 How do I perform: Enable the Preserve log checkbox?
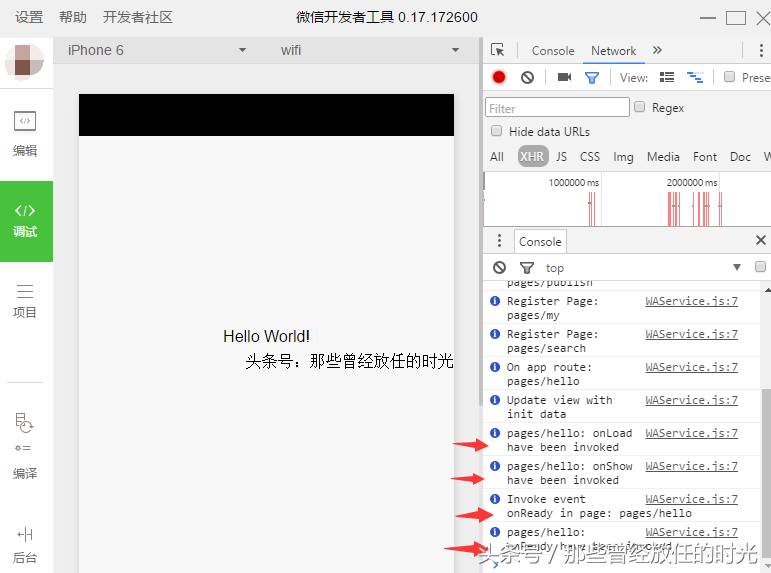point(730,77)
